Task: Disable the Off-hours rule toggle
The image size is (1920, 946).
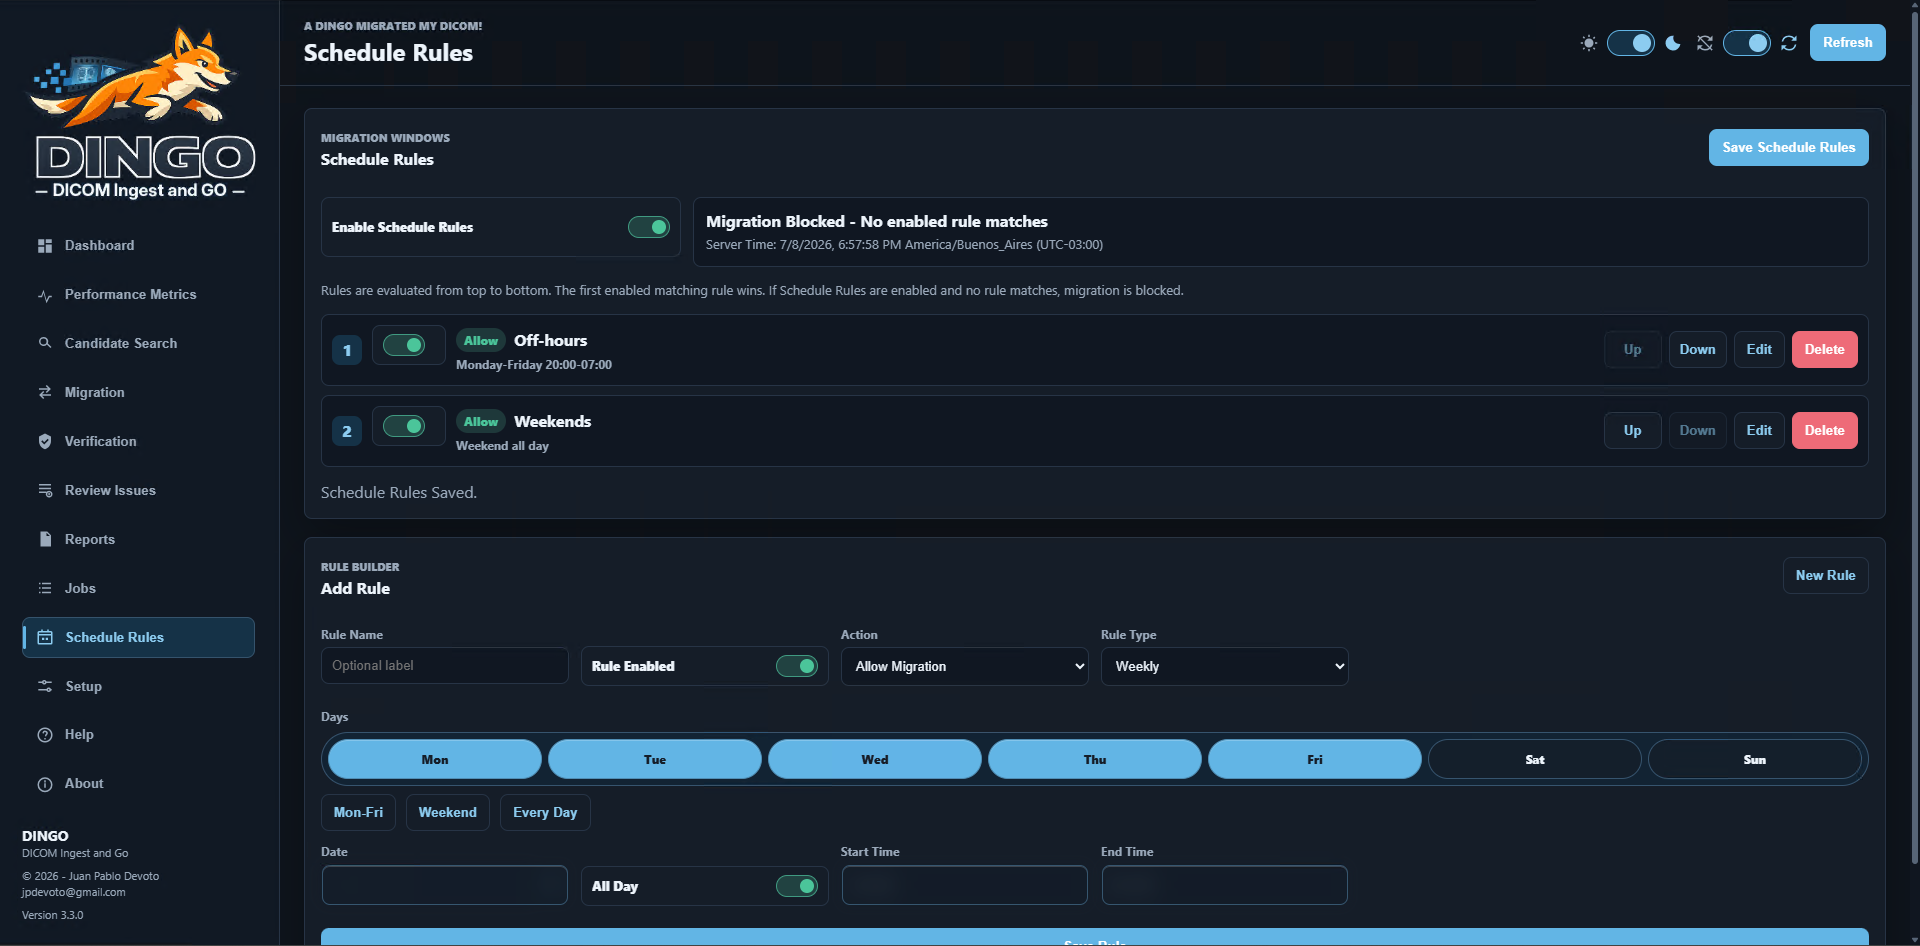Action: 404,345
